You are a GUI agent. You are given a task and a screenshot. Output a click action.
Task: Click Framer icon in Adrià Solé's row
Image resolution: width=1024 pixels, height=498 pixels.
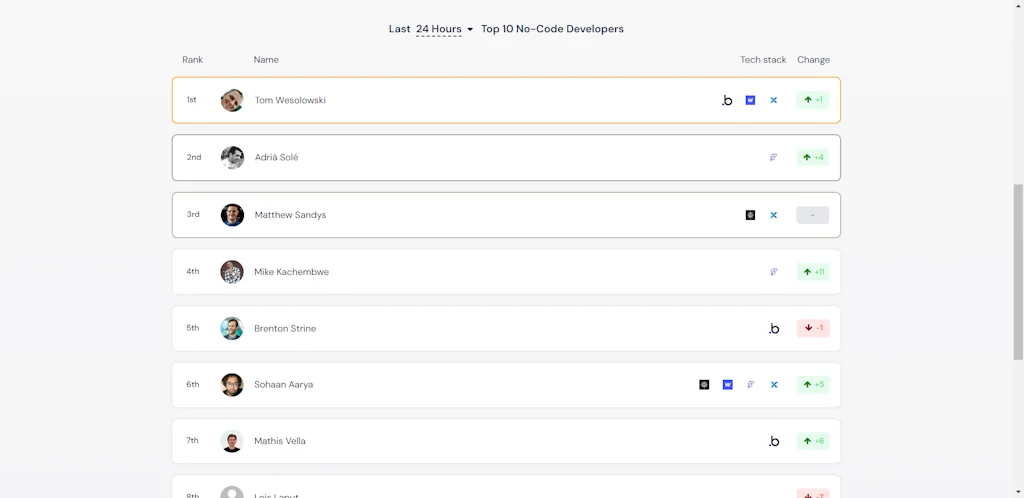(x=774, y=157)
